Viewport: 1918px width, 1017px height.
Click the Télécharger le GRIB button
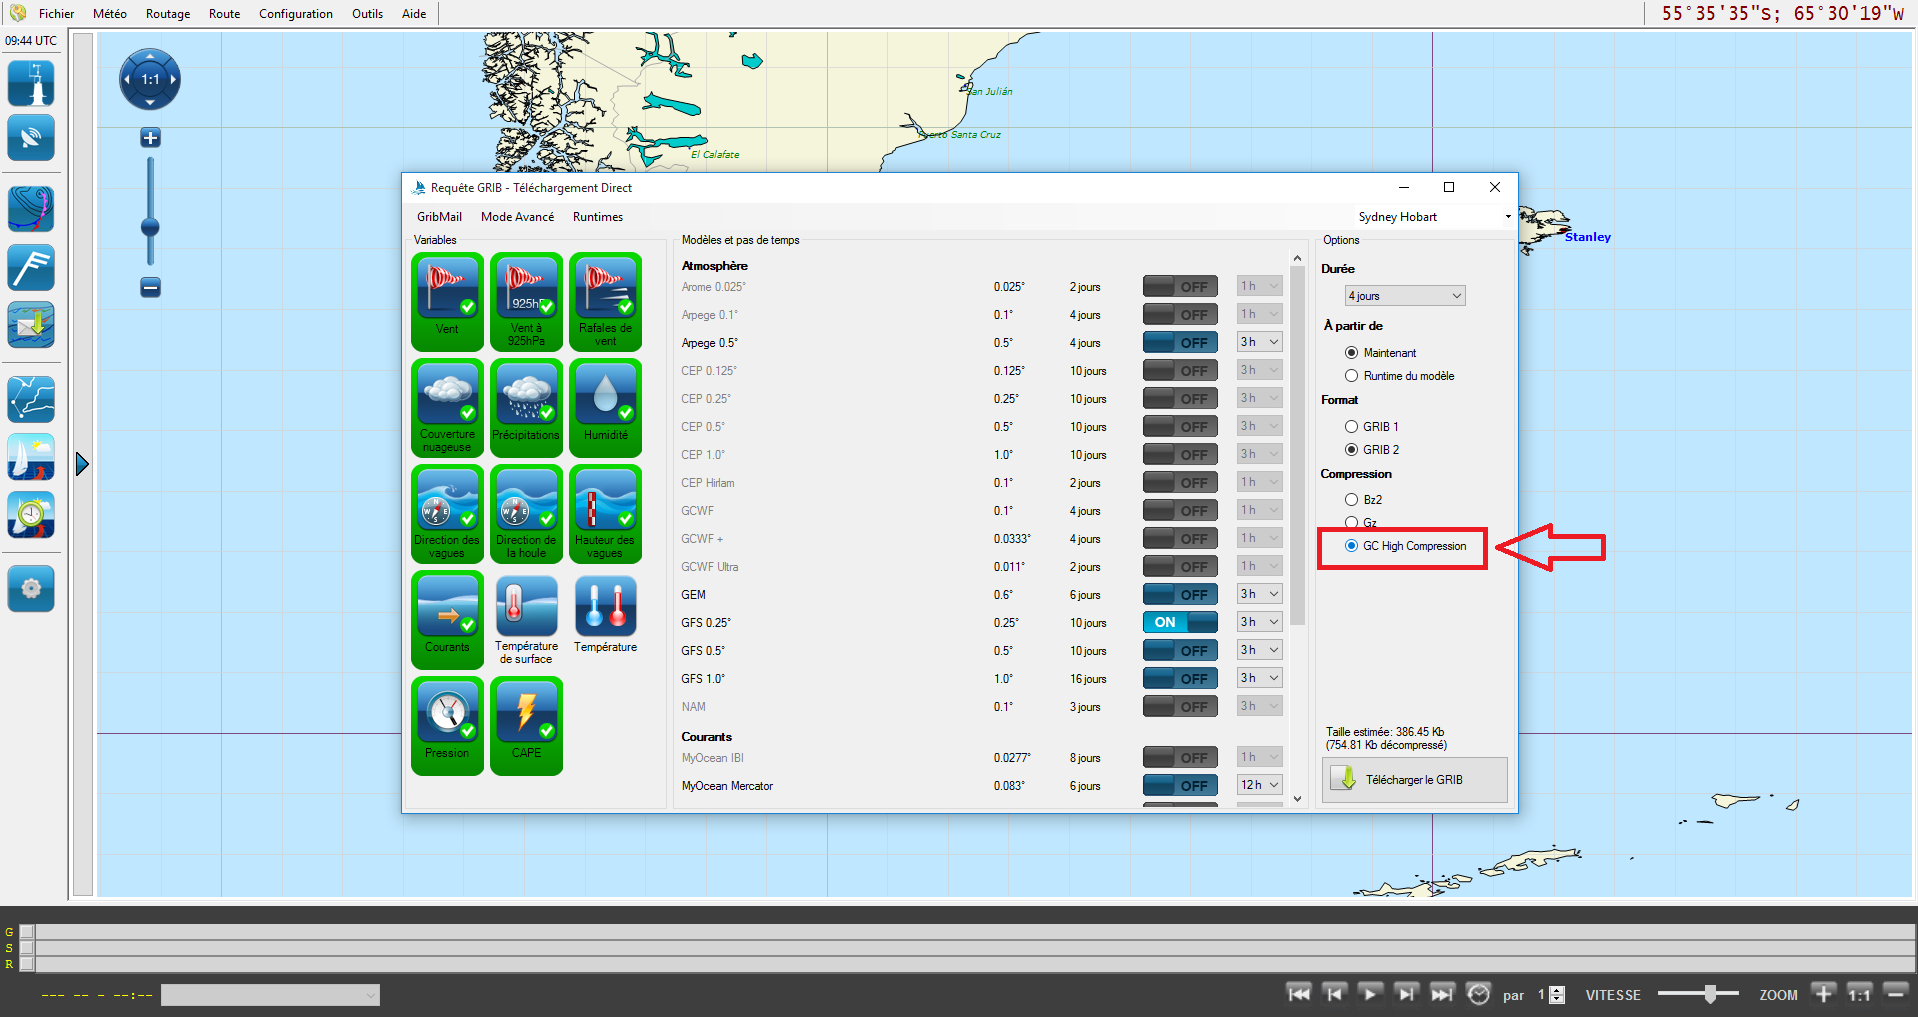1414,780
